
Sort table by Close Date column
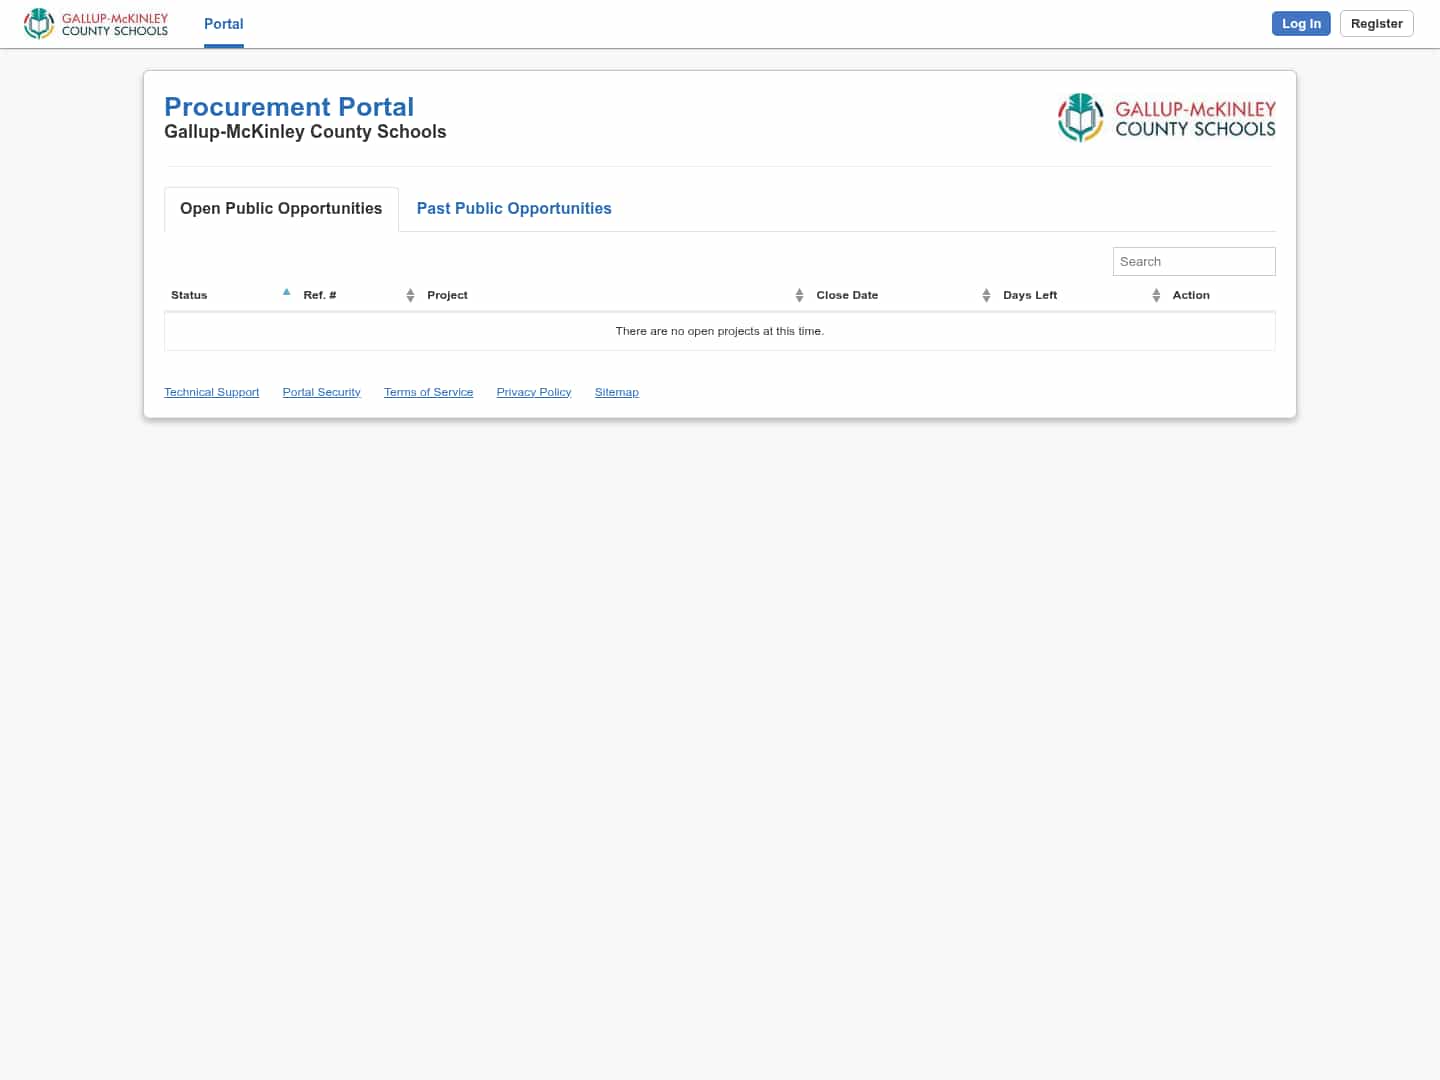point(903,295)
